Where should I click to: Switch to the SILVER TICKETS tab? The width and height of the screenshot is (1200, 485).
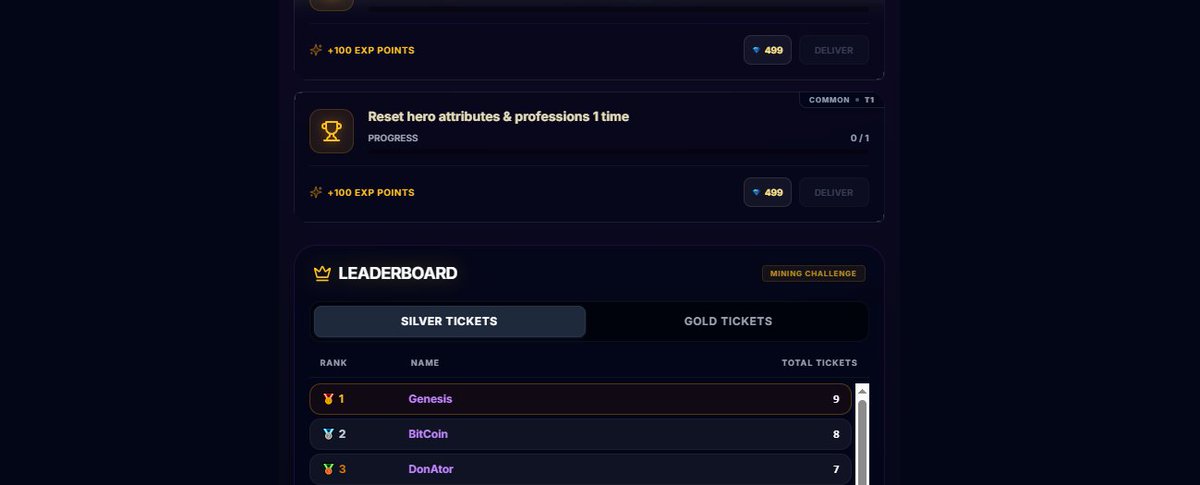449,321
